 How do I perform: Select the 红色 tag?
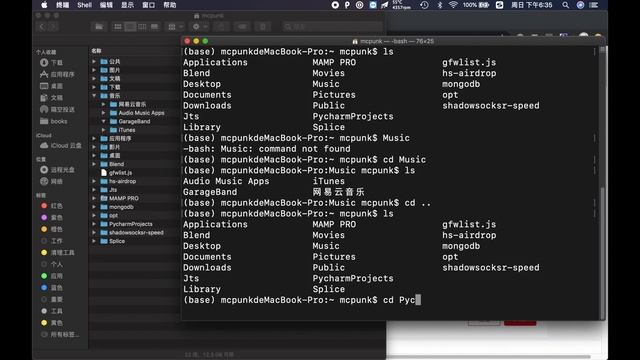coord(51,206)
